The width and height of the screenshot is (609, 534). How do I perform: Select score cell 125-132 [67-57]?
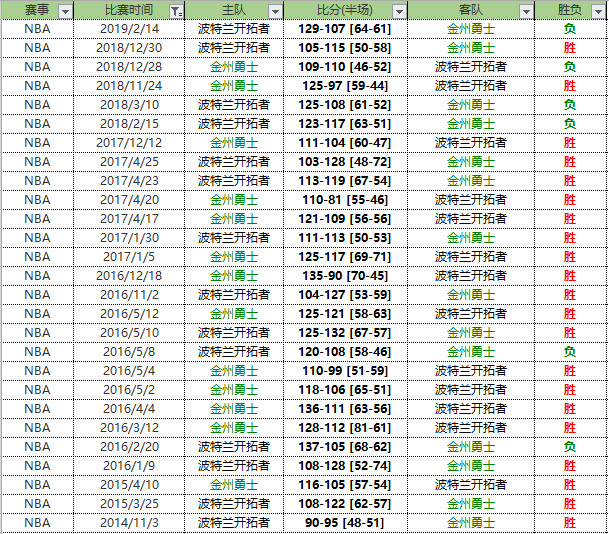(345, 333)
